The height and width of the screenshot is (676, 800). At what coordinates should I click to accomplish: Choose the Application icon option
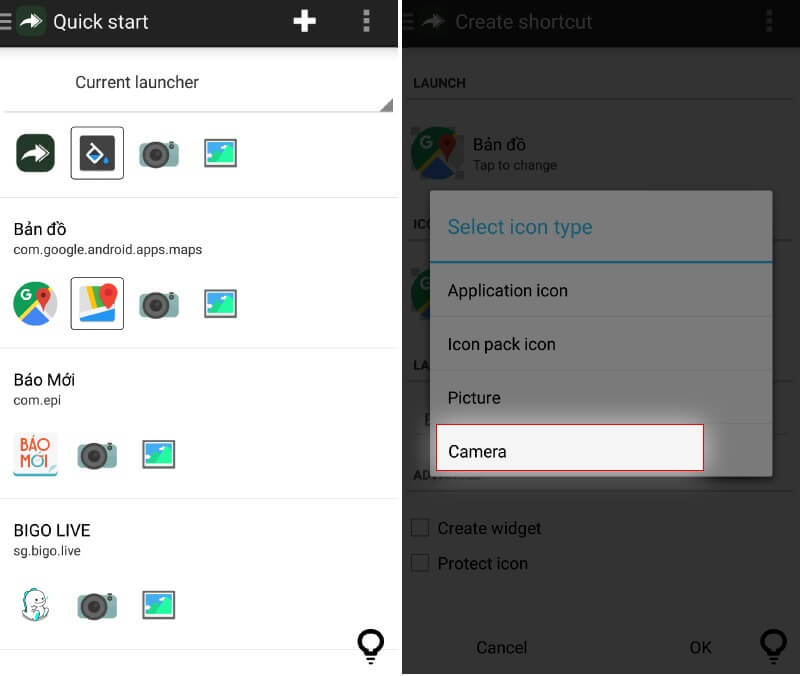tap(601, 290)
